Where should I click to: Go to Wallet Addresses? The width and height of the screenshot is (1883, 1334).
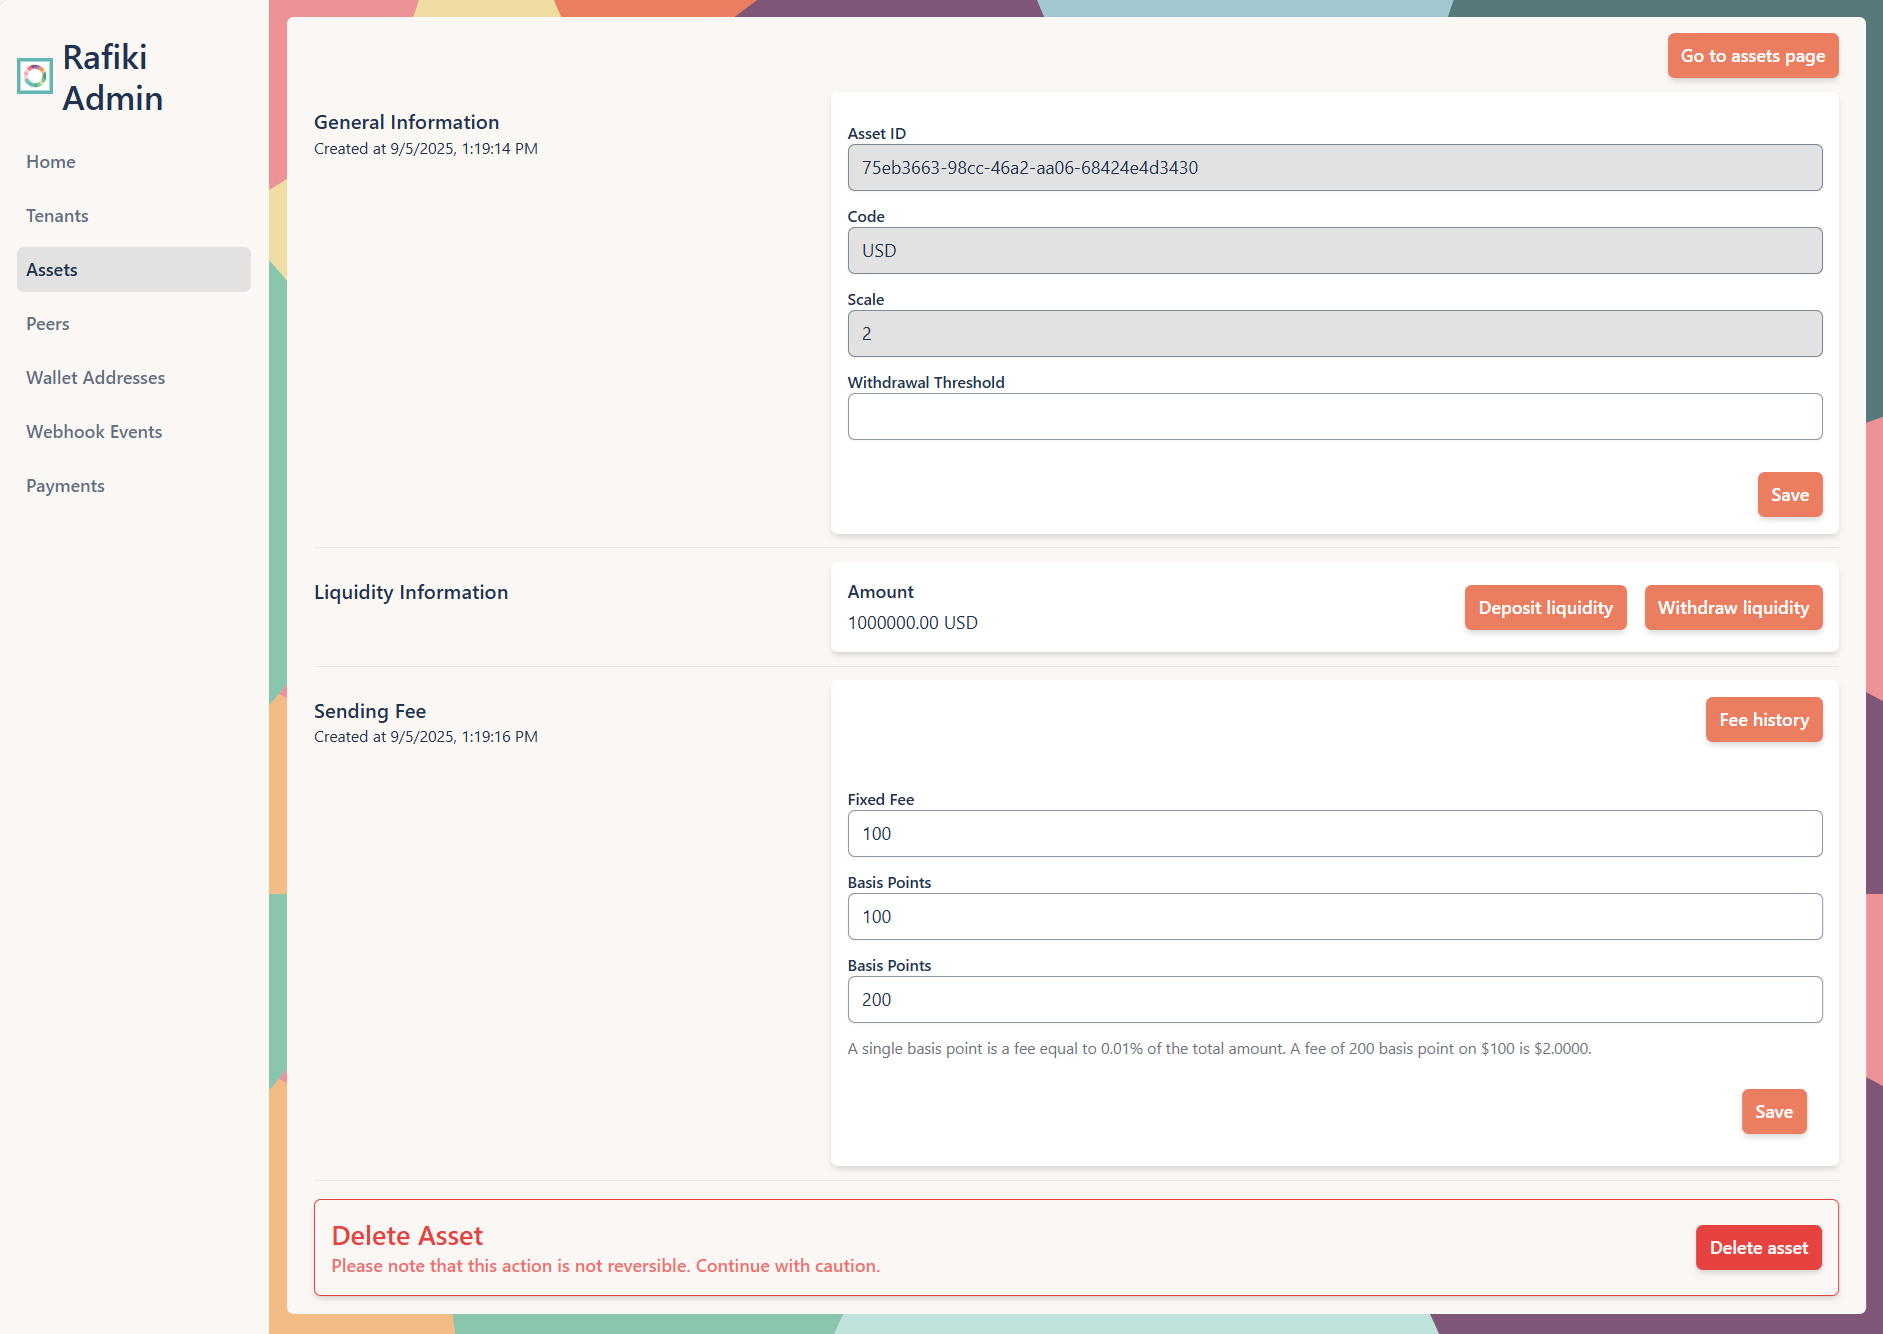coord(95,377)
